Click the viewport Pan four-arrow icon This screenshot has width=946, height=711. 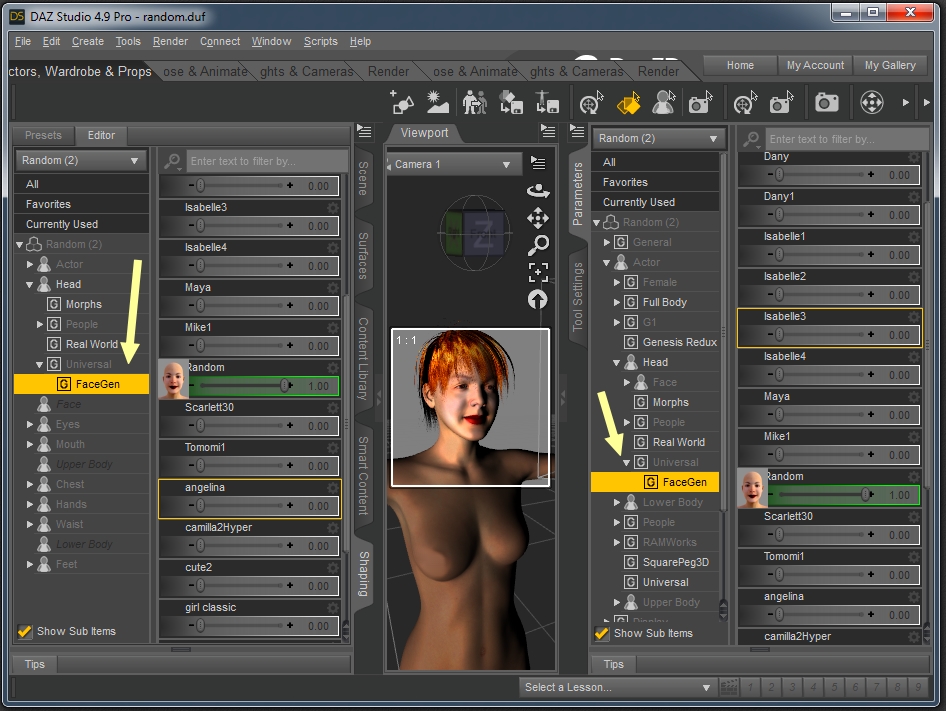538,218
